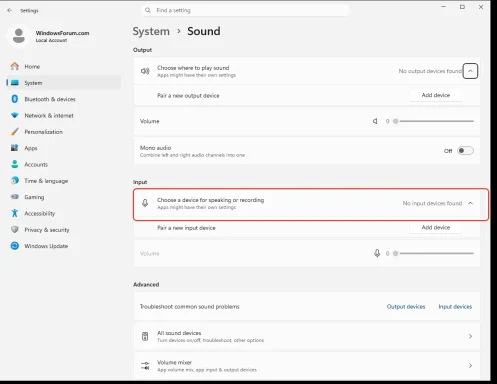Click the Gaming controller icon
Viewport: 497px width, 384px height.
pyautogui.click(x=15, y=197)
